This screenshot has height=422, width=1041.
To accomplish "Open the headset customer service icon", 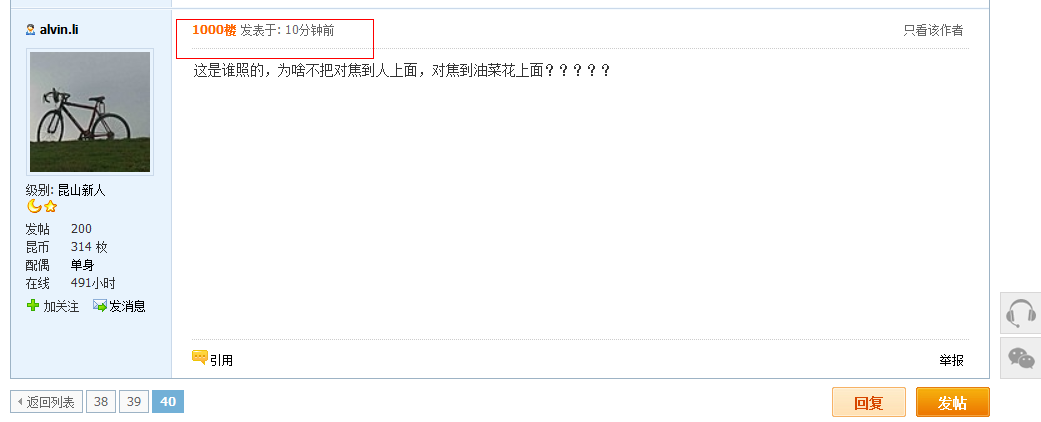I will (x=1020, y=313).
